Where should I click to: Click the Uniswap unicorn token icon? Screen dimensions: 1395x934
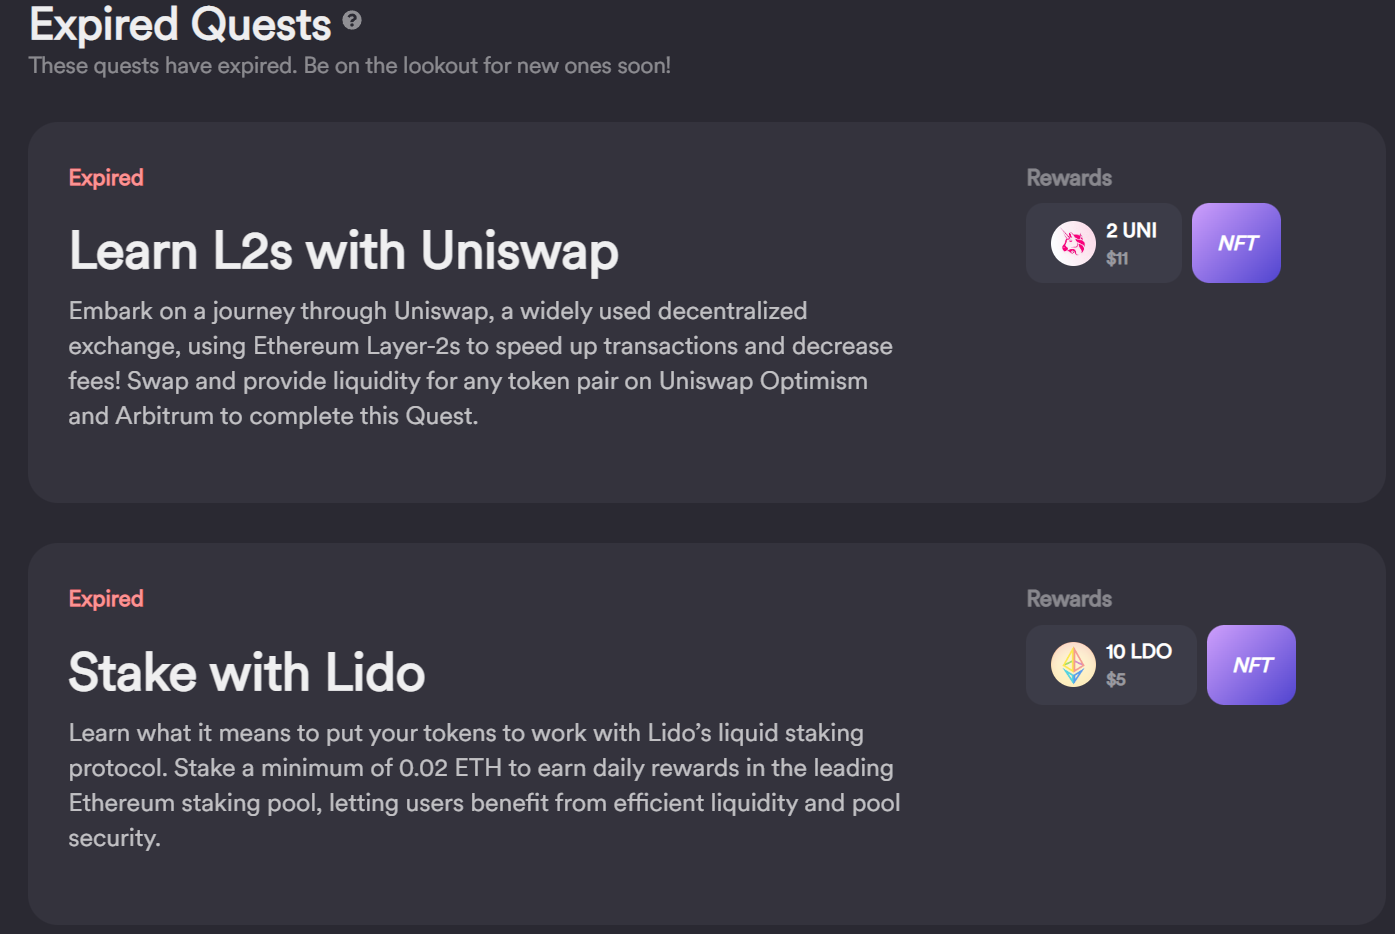pyautogui.click(x=1073, y=243)
